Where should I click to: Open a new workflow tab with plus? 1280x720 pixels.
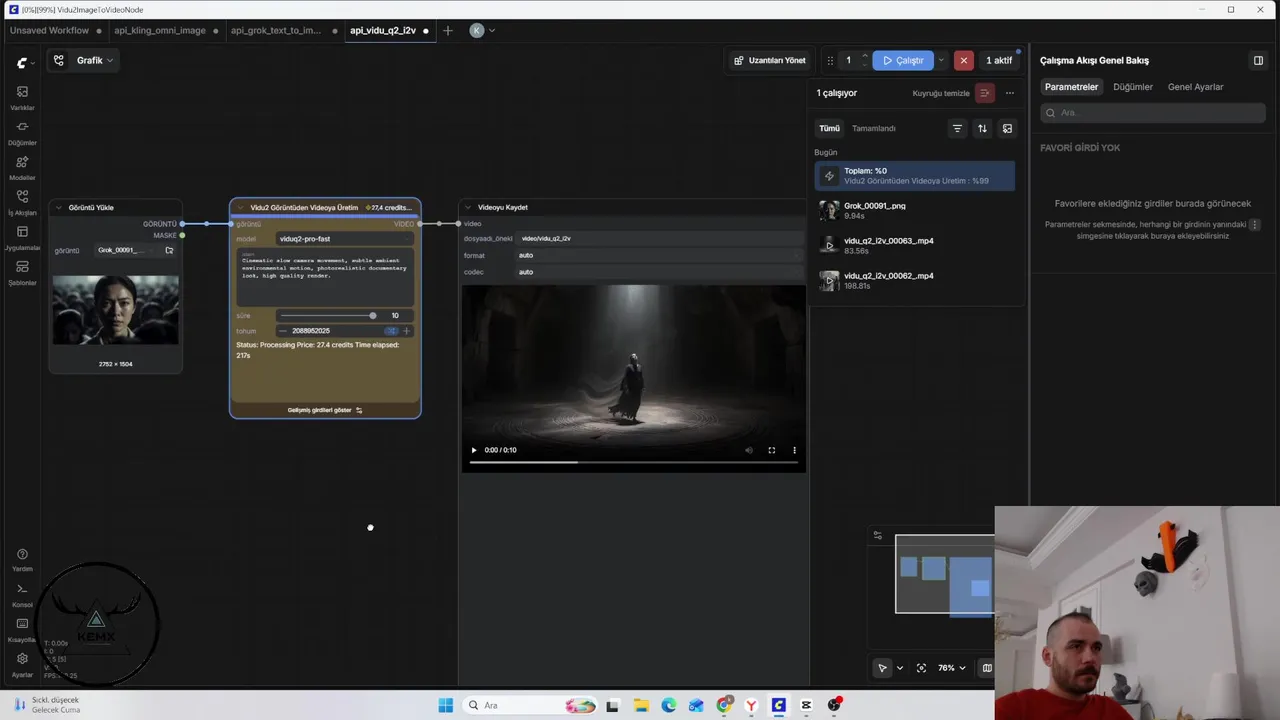[448, 31]
